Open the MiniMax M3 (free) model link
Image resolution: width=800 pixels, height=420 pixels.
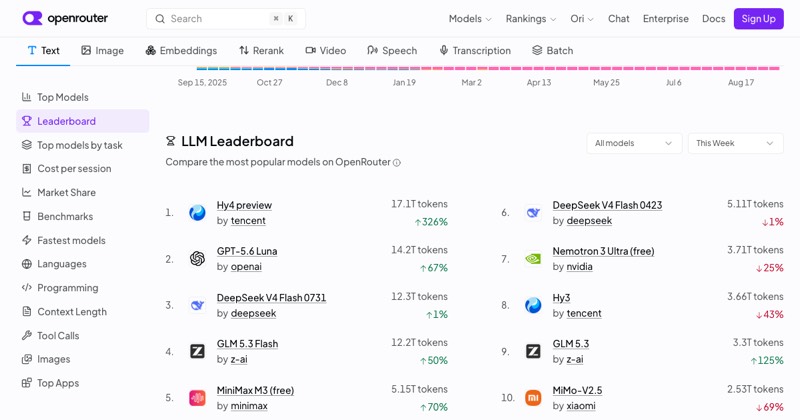click(x=255, y=390)
